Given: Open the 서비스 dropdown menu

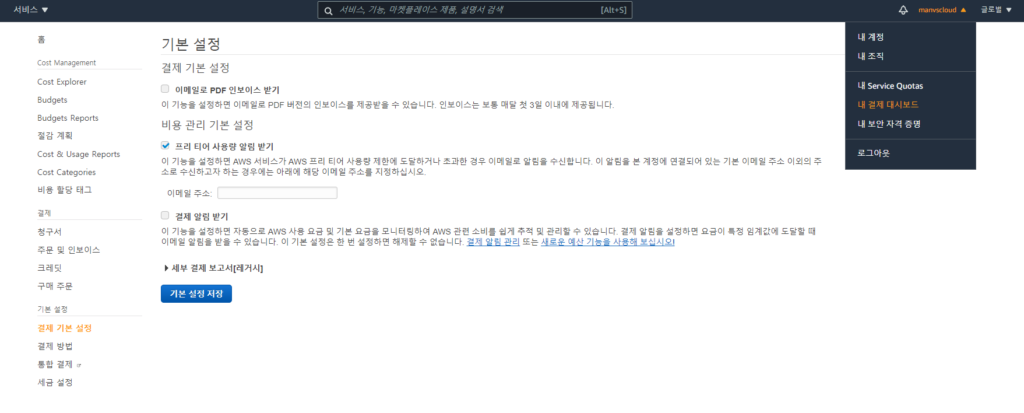Looking at the screenshot, I should click(x=30, y=10).
